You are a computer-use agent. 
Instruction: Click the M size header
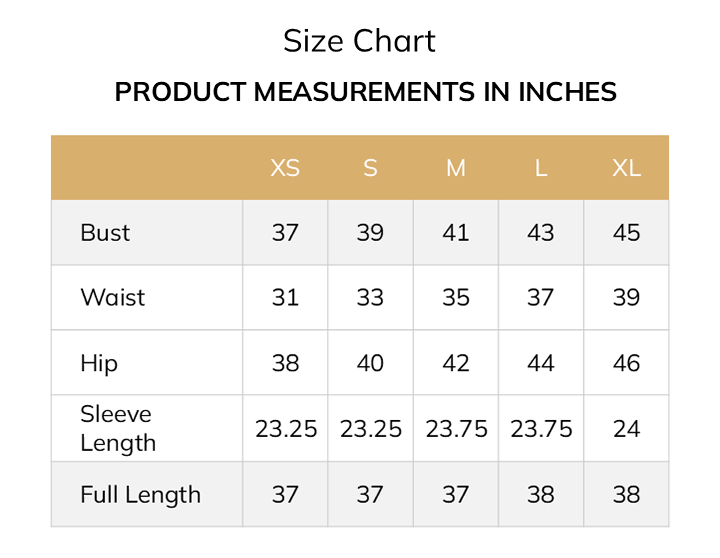click(456, 168)
